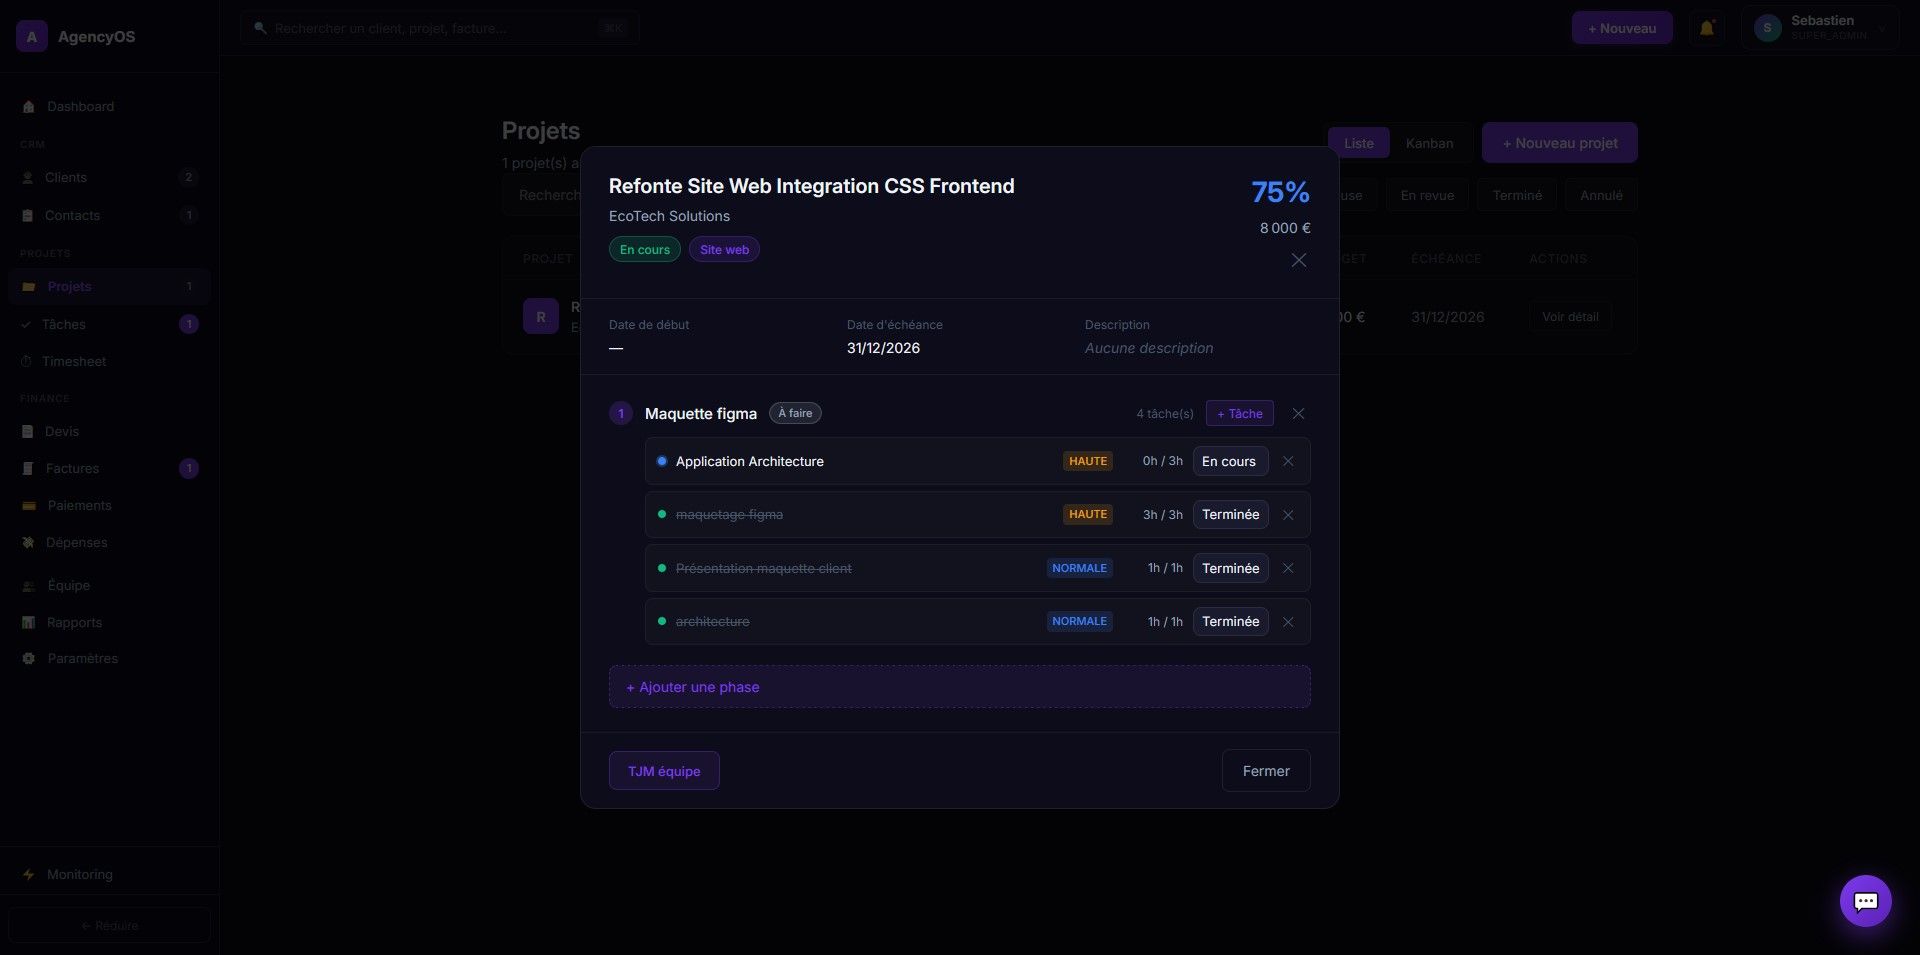Toggle status dot of Présentation maquette client

click(662, 568)
